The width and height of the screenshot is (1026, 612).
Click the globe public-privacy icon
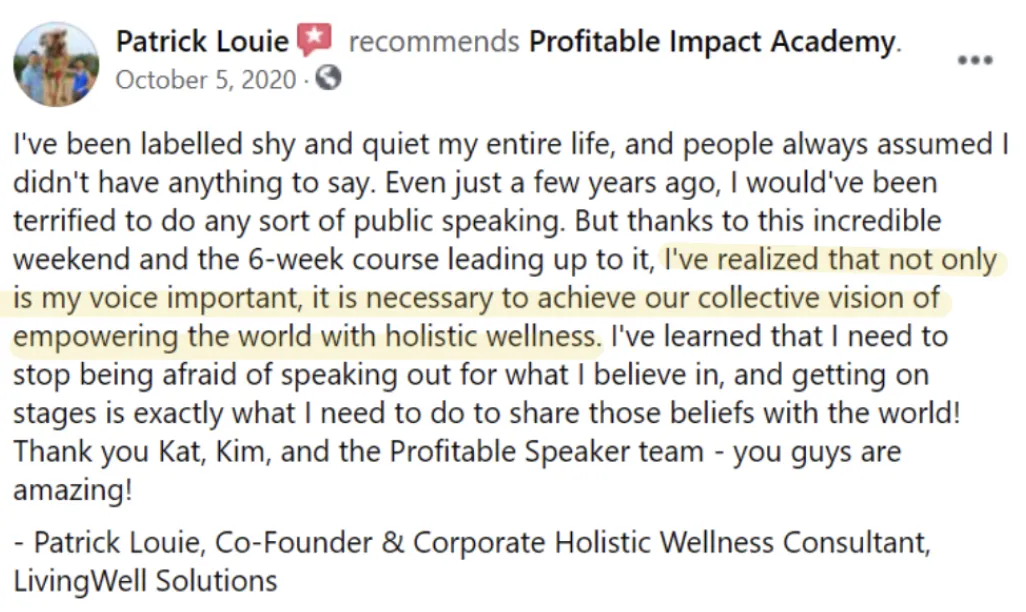click(x=328, y=79)
